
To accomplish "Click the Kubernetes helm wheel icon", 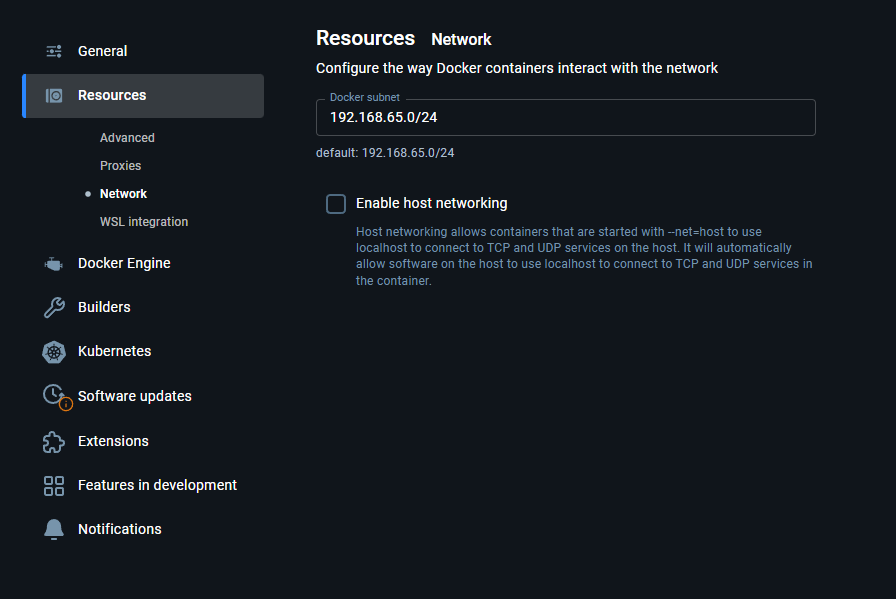I will point(54,352).
